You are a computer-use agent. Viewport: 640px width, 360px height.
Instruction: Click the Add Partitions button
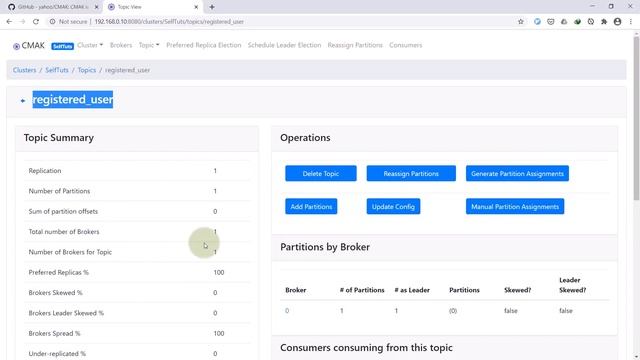tap(311, 207)
